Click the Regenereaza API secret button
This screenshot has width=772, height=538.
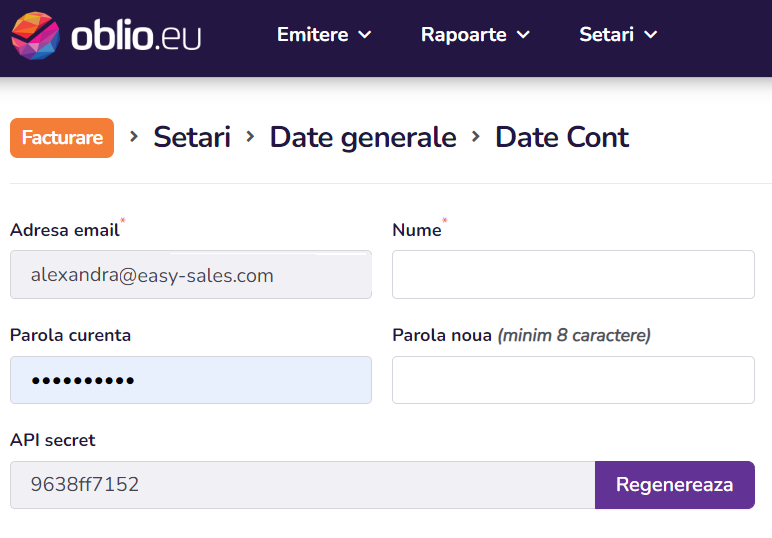click(675, 485)
